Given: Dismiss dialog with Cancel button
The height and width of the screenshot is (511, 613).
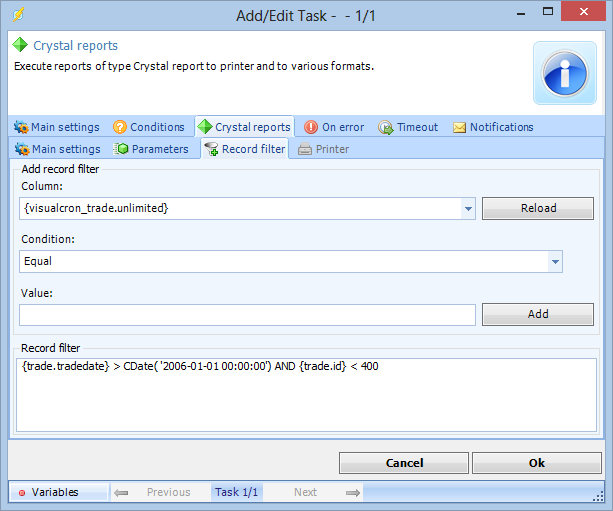Looking at the screenshot, I should (404, 463).
